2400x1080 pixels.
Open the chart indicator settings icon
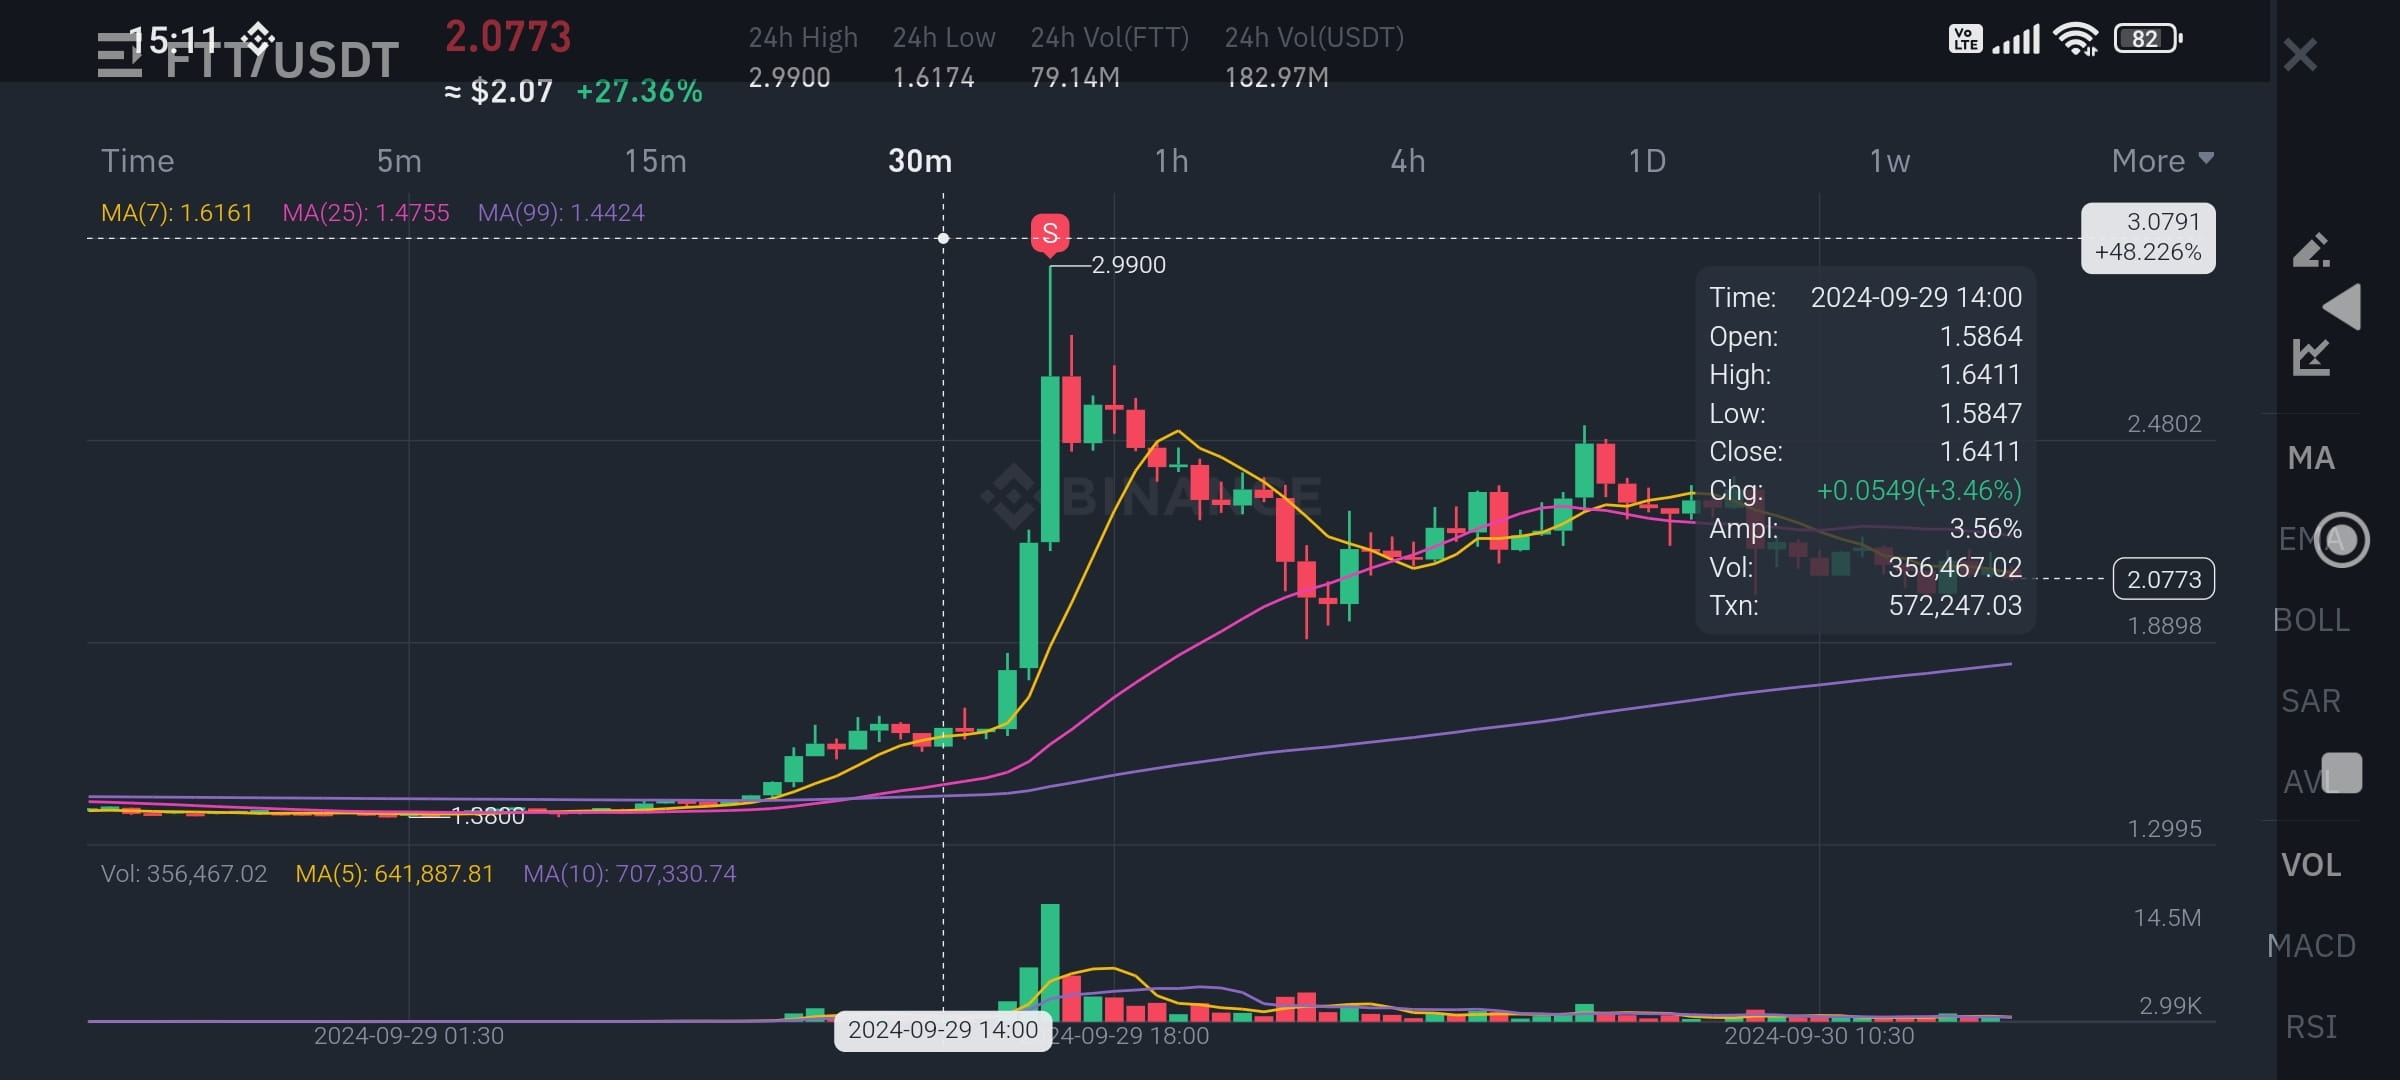pyautogui.click(x=2311, y=357)
